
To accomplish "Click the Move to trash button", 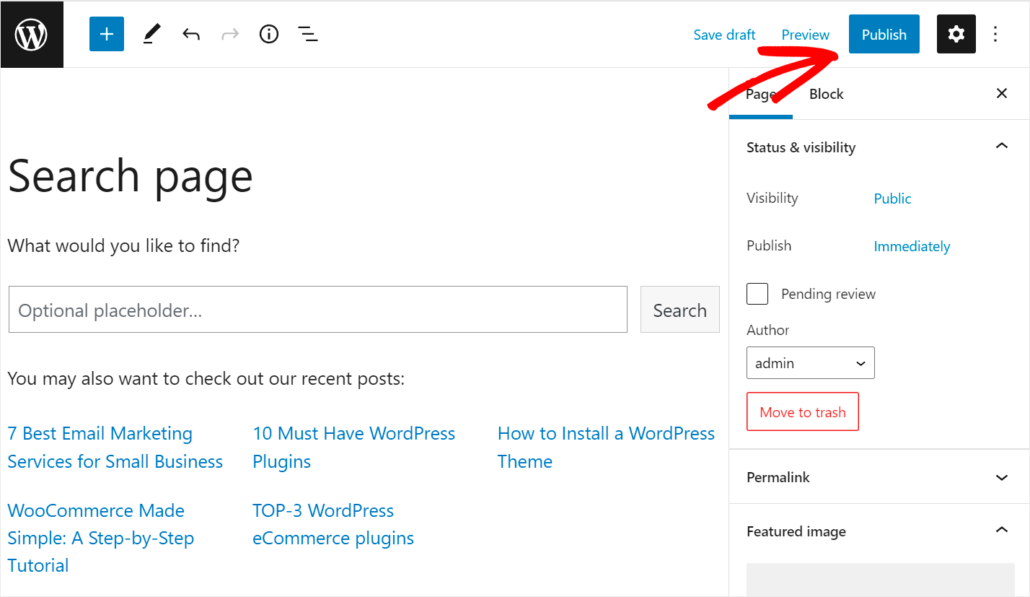I will click(802, 411).
